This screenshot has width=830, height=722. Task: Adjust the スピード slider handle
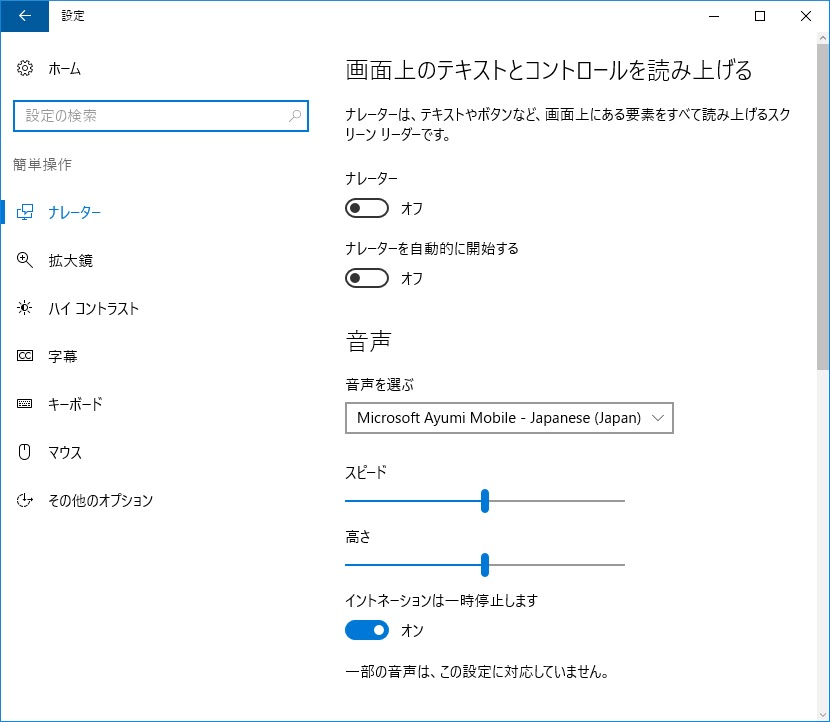(485, 500)
